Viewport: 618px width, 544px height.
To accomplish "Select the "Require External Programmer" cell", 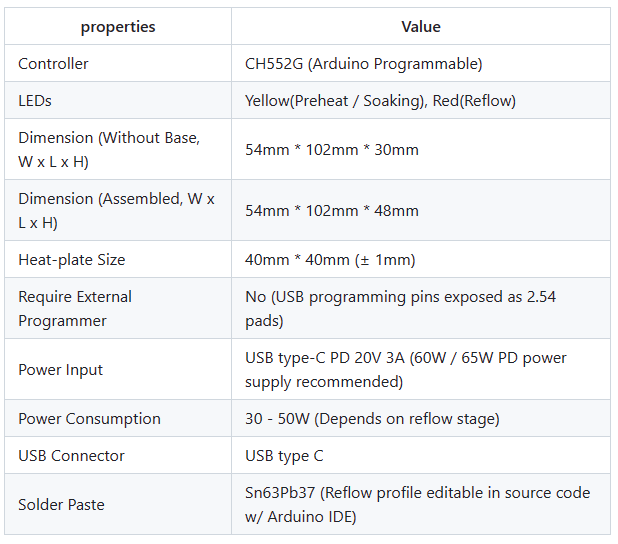I will coord(75,309).
